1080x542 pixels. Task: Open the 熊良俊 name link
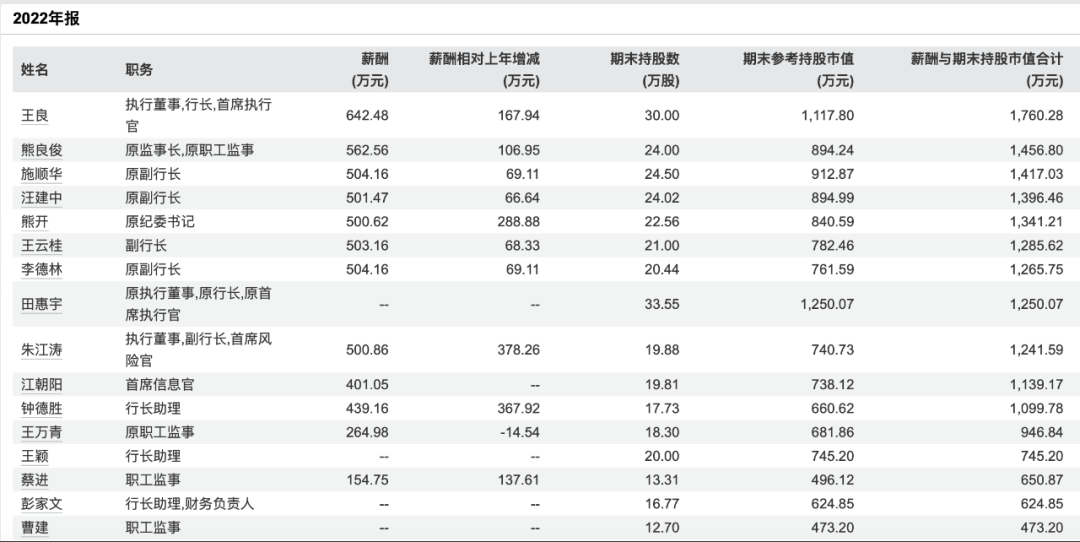click(42, 151)
